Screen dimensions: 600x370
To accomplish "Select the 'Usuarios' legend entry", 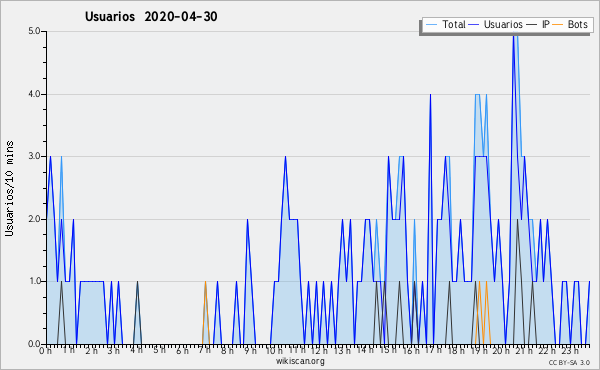I will (x=503, y=24).
